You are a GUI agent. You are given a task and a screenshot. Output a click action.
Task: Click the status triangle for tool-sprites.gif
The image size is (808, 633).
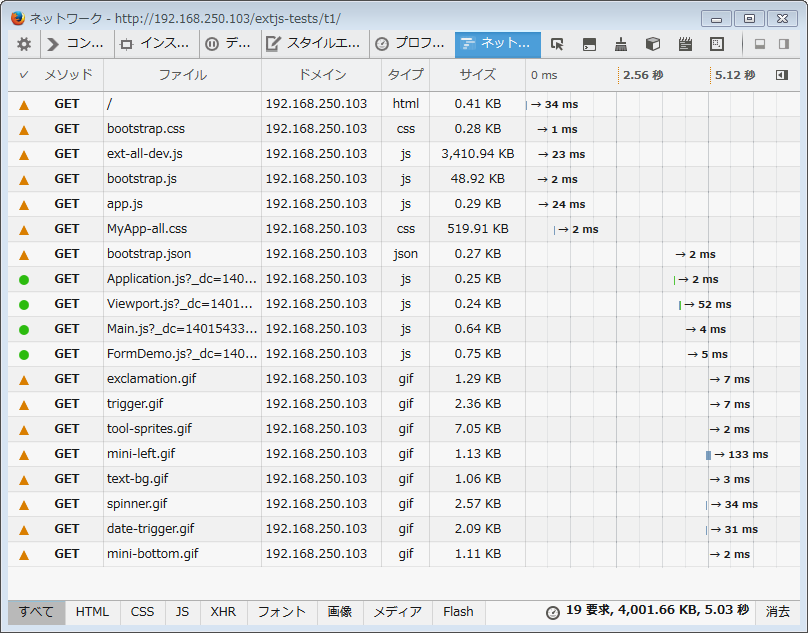pos(24,430)
